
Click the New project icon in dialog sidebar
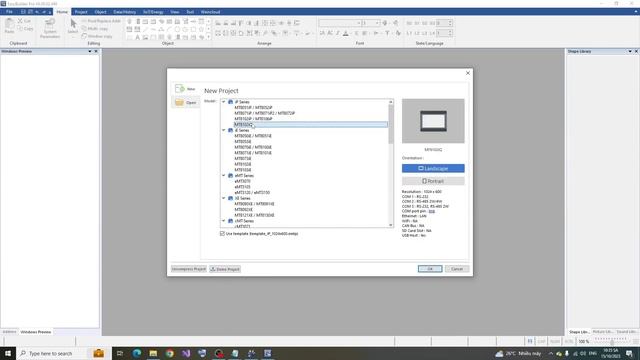[x=180, y=89]
